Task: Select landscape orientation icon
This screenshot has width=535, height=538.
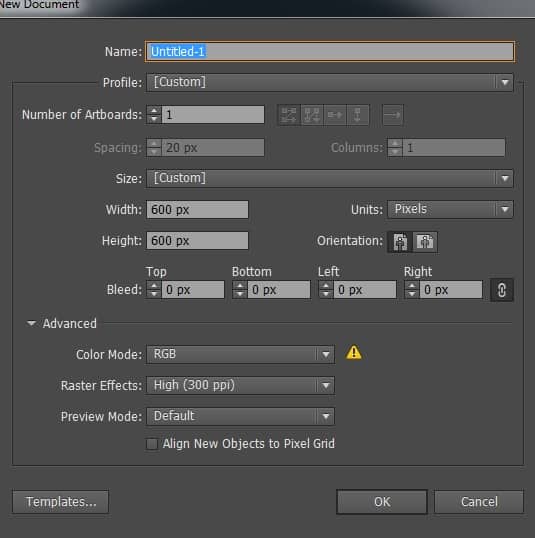Action: pos(425,242)
